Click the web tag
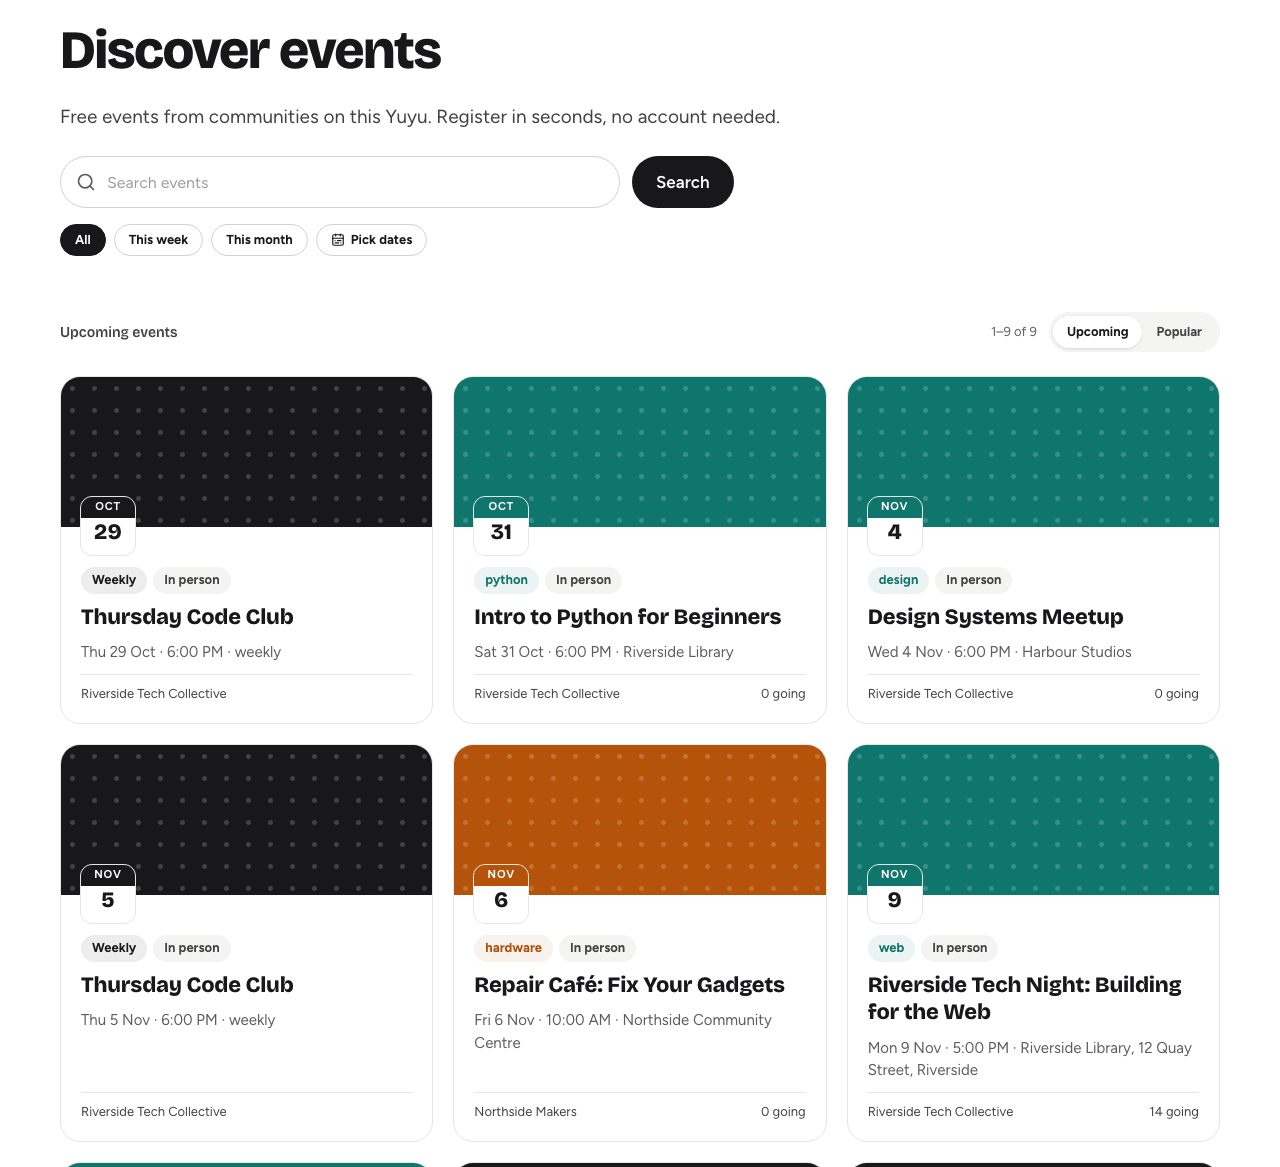 click(x=891, y=948)
